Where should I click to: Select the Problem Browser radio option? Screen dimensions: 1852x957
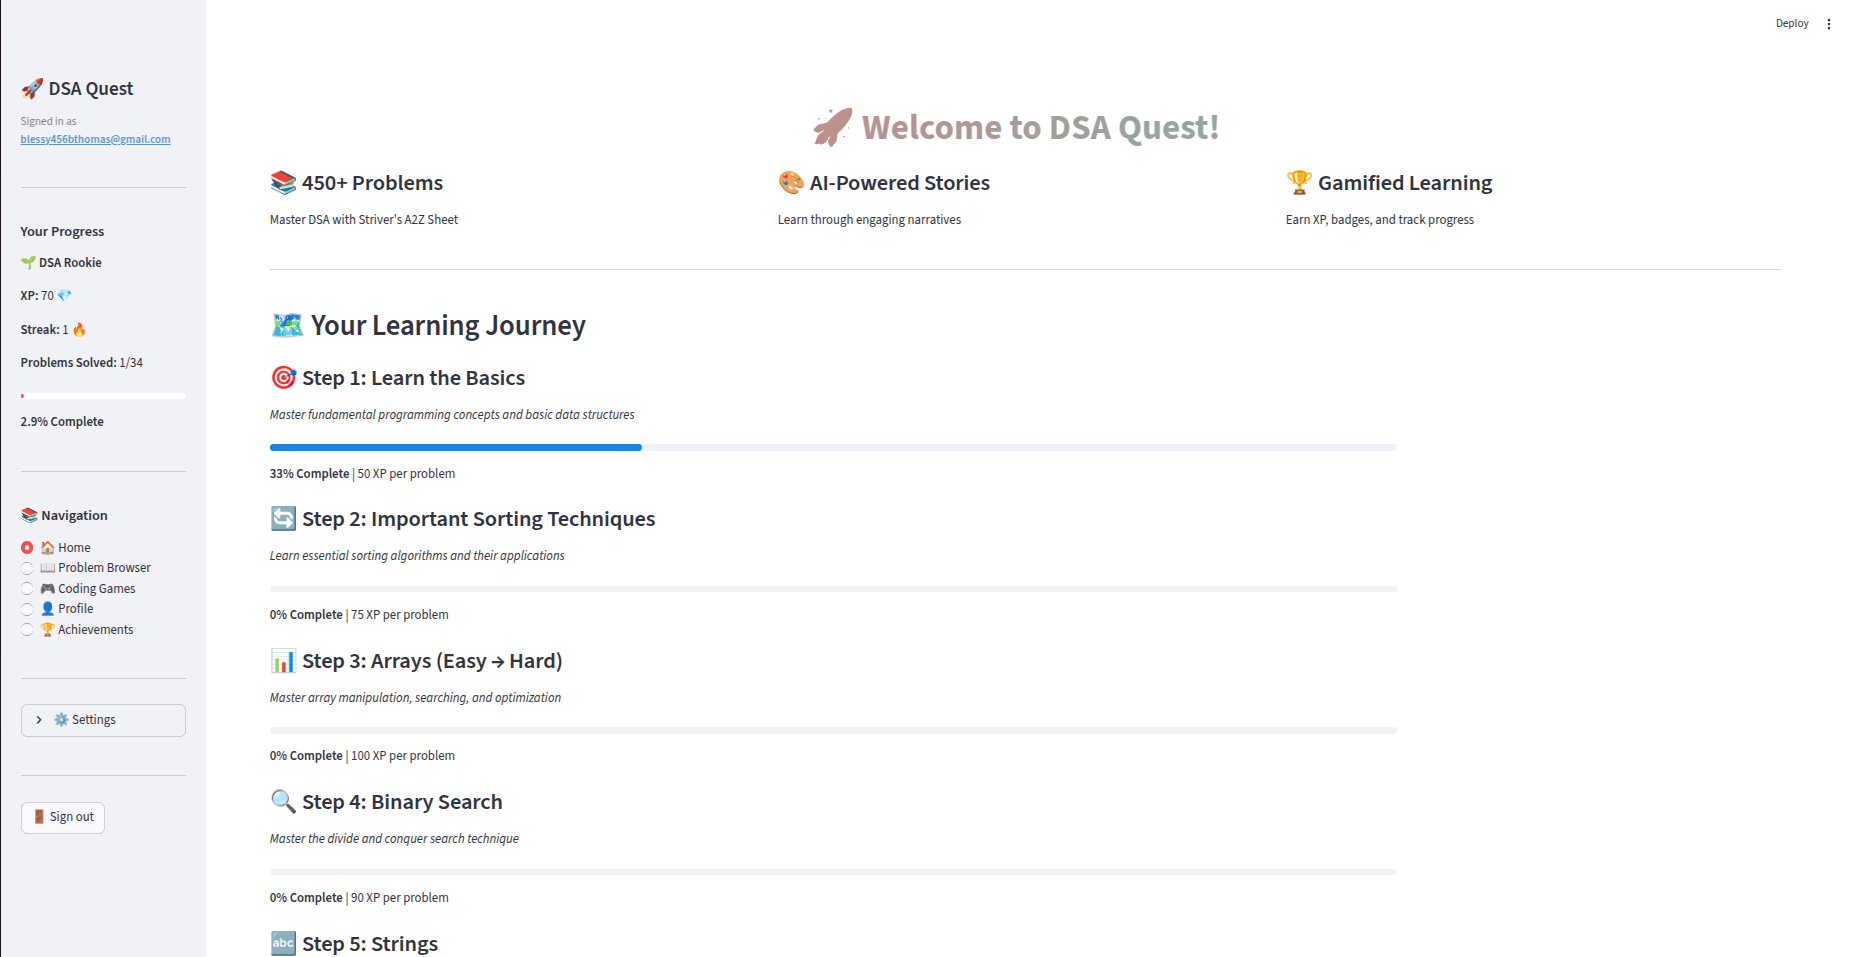click(x=27, y=568)
